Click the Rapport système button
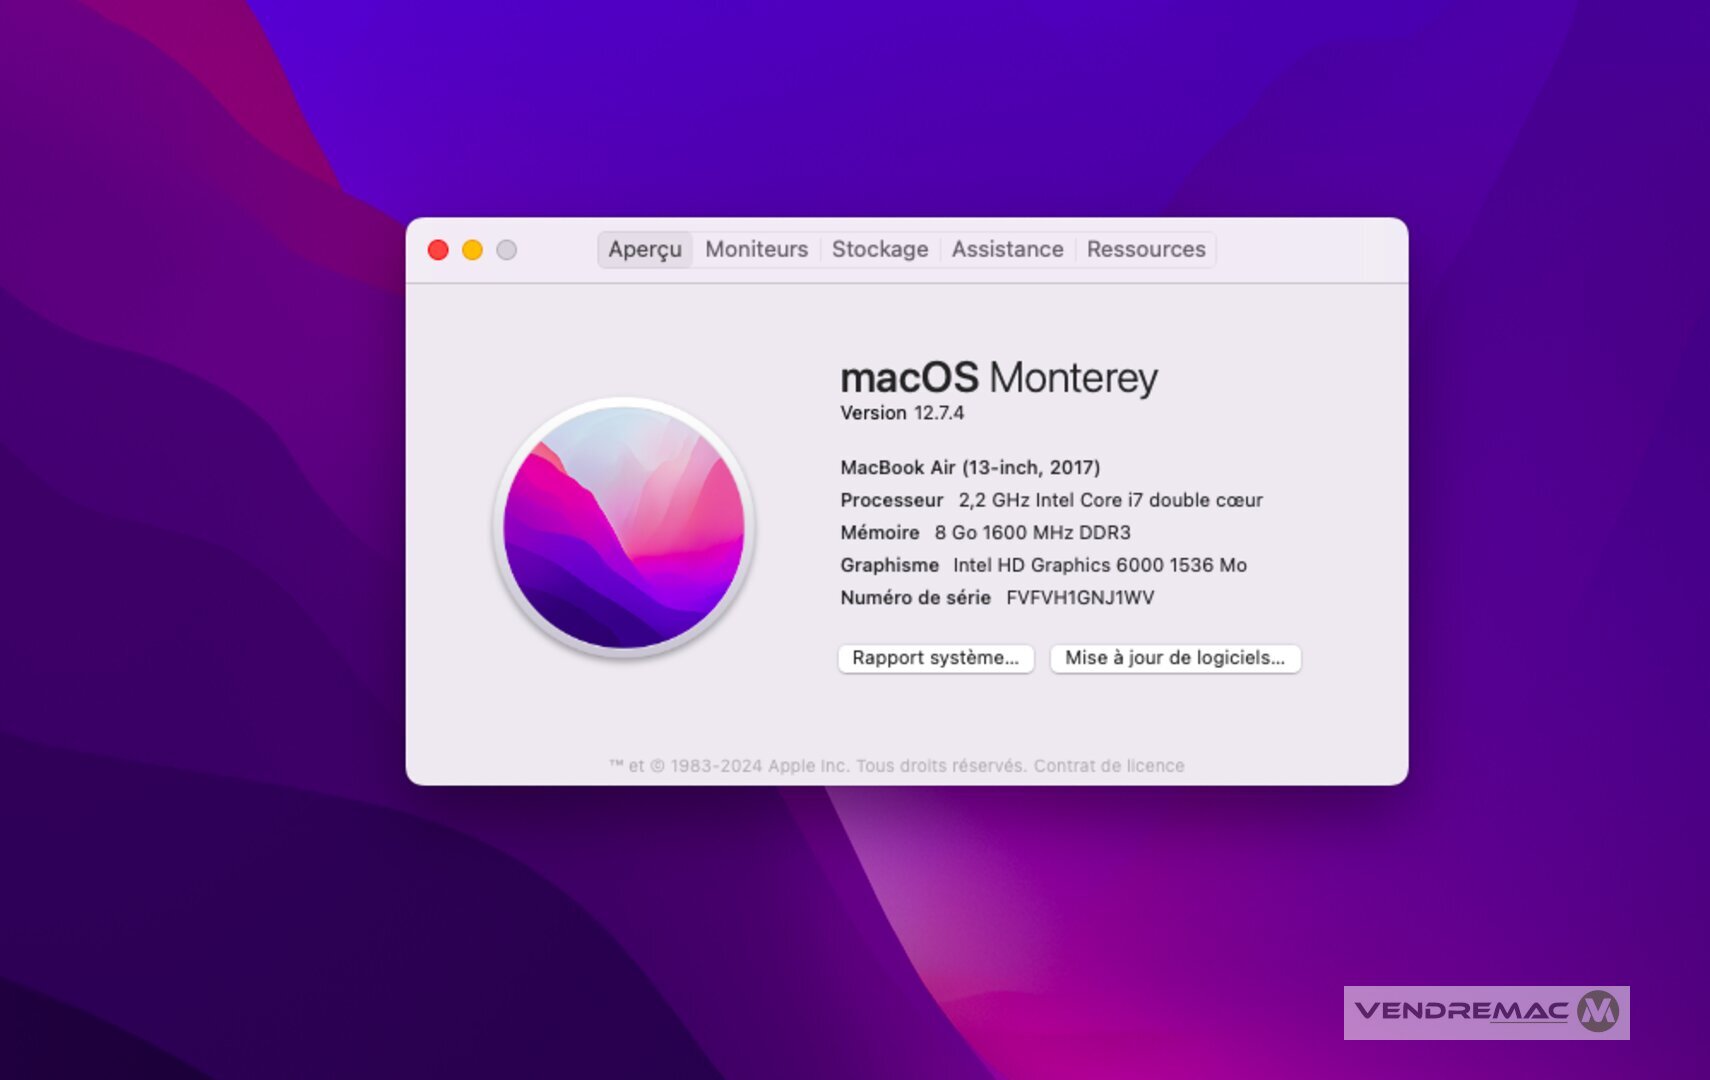 tap(935, 658)
